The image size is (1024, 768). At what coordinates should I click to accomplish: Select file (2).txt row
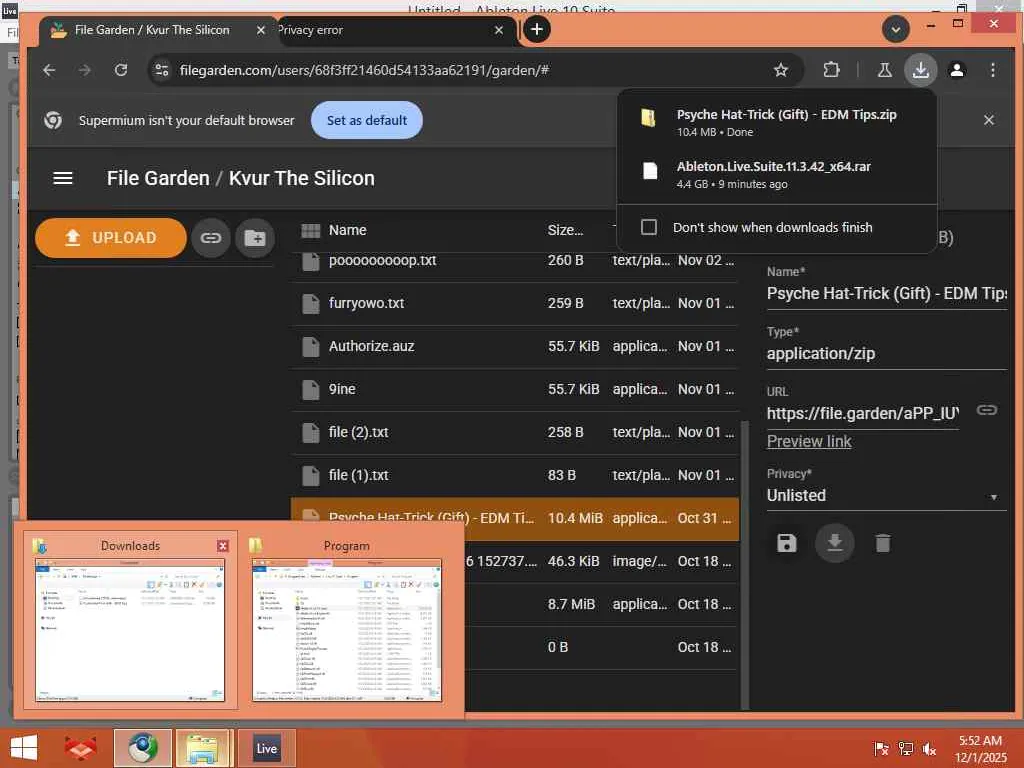point(515,432)
